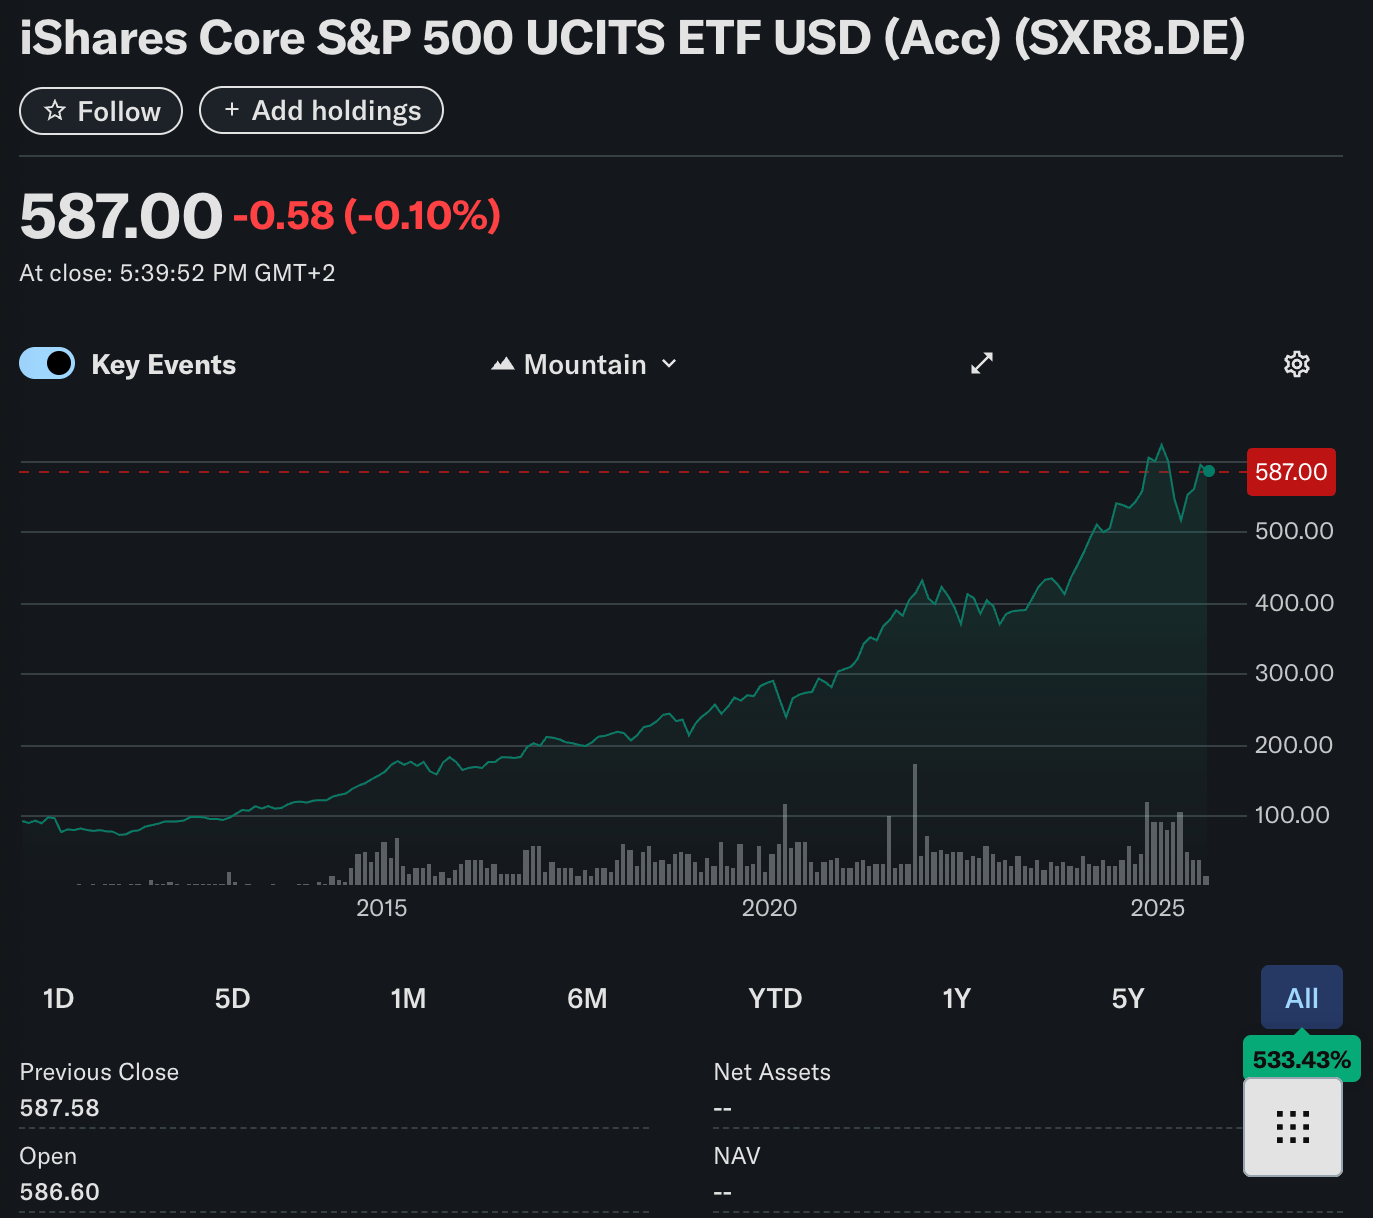
Task: Click the Add holdings button
Action: coord(321,110)
